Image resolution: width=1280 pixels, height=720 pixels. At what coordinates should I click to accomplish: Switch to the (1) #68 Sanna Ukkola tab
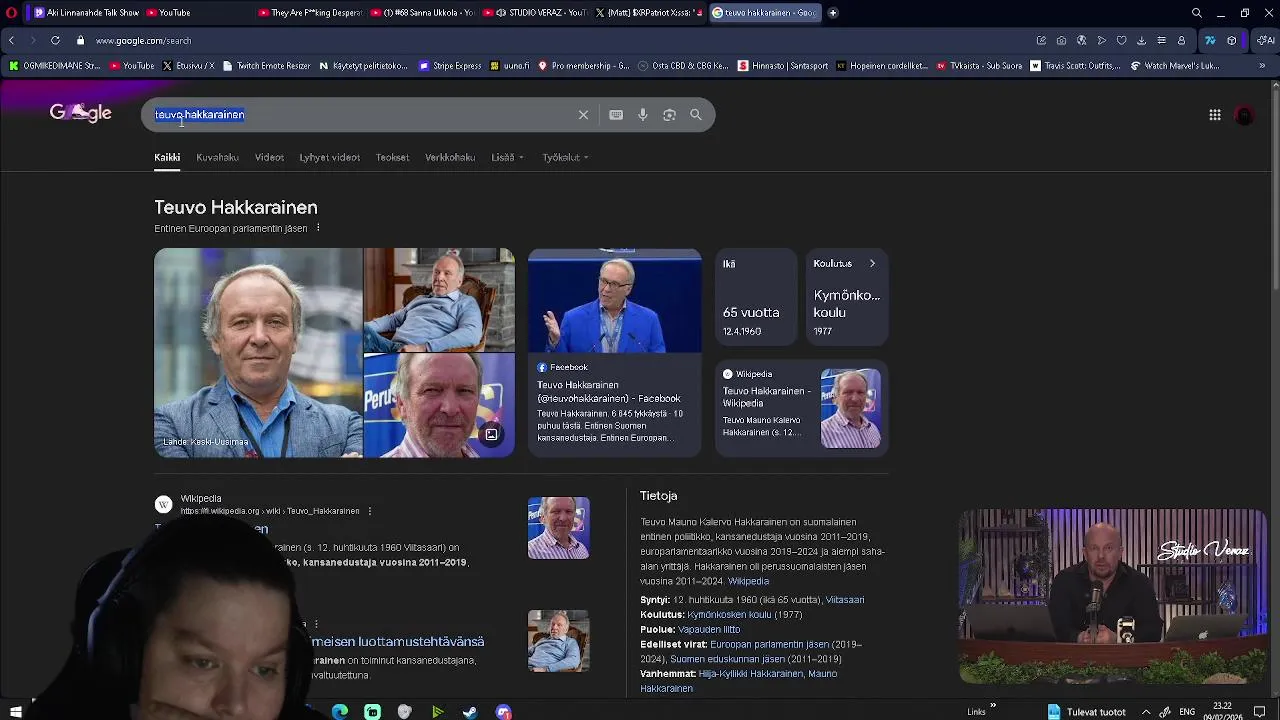[x=421, y=13]
